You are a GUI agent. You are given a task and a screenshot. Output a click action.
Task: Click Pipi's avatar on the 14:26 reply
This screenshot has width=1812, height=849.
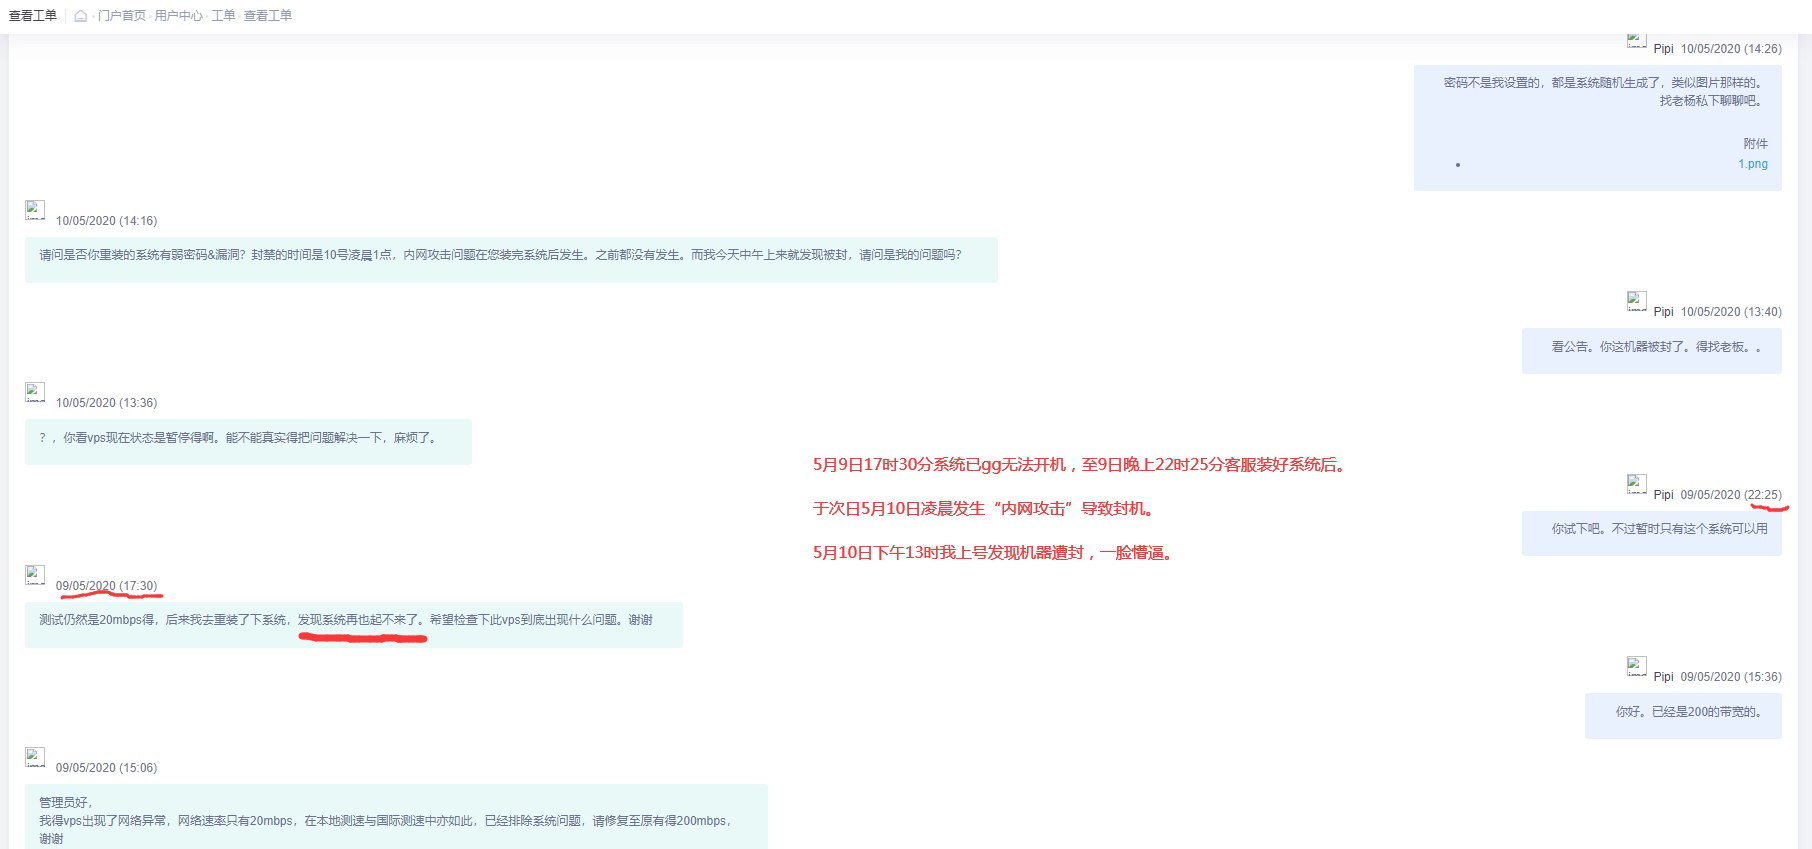point(1636,41)
